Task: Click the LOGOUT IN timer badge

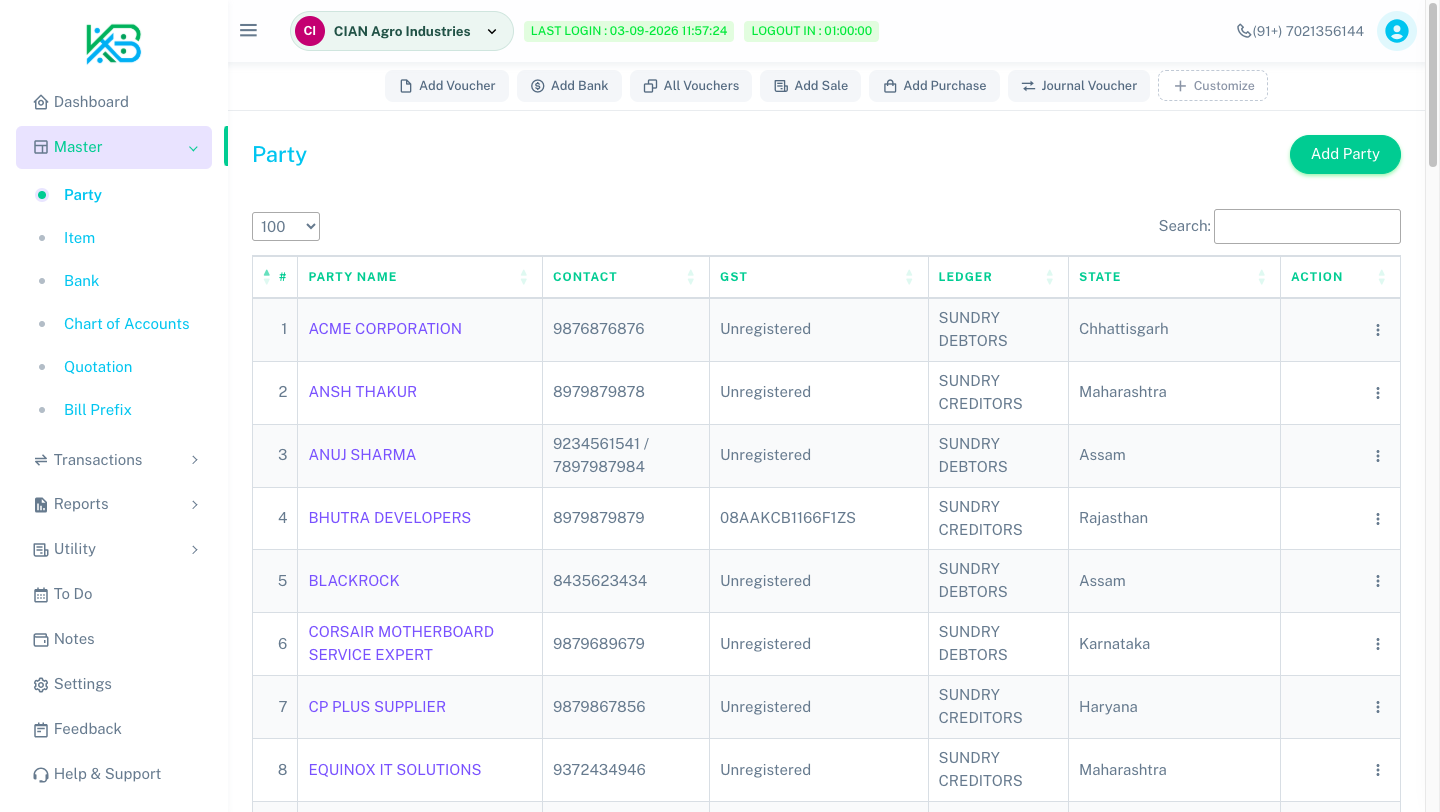Action: point(812,31)
